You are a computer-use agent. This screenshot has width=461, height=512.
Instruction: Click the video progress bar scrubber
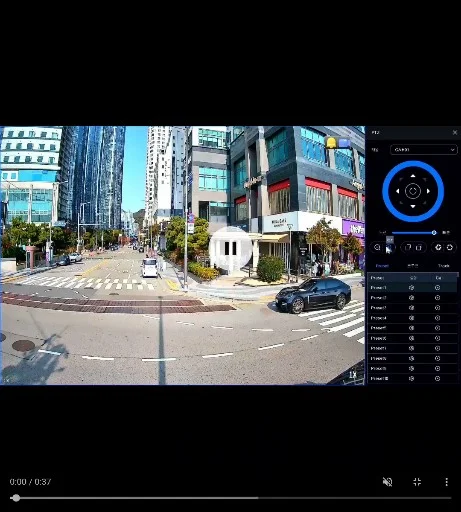(x=15, y=498)
